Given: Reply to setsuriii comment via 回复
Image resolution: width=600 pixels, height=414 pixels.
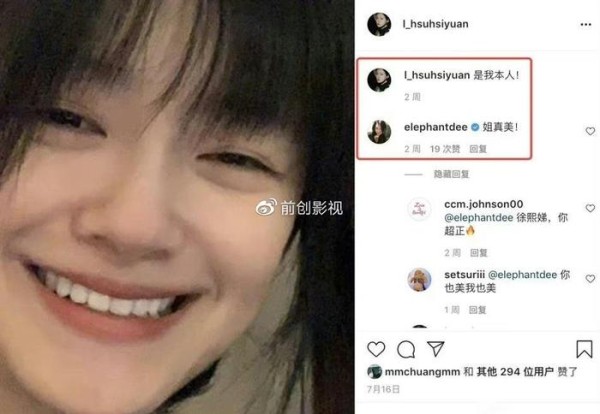Looking at the screenshot, I should (478, 310).
